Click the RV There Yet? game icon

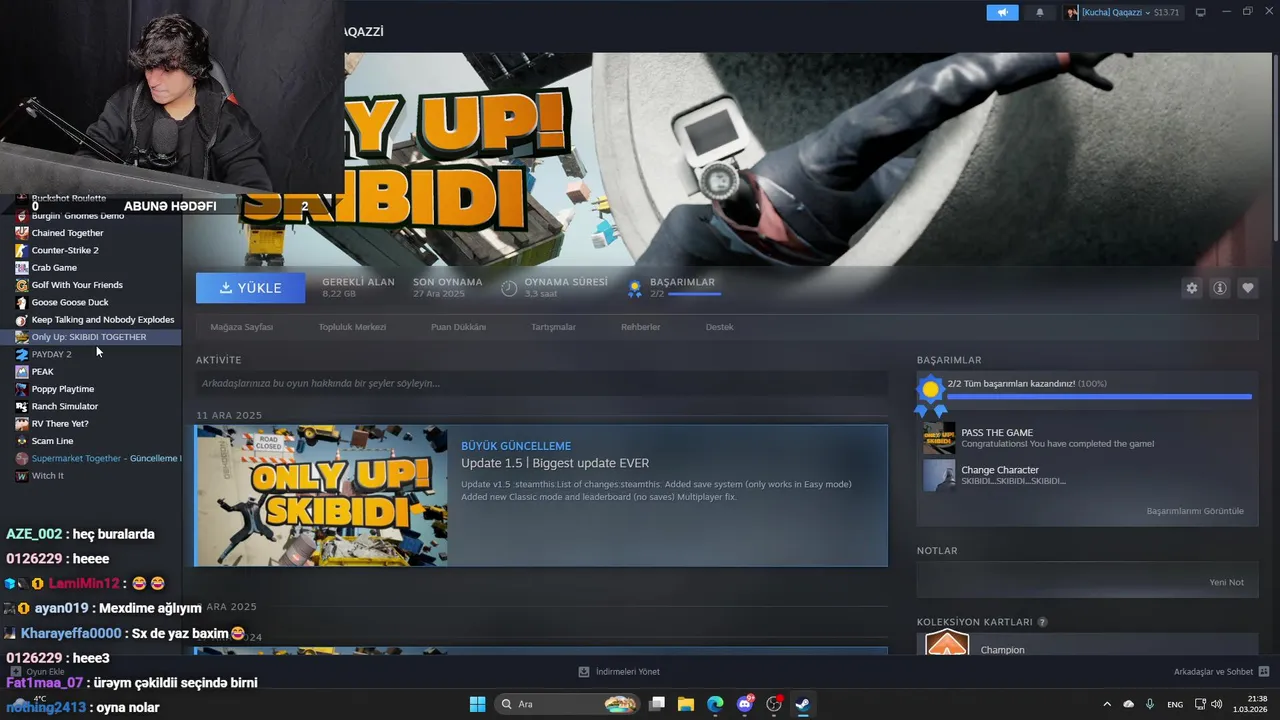click(x=22, y=424)
